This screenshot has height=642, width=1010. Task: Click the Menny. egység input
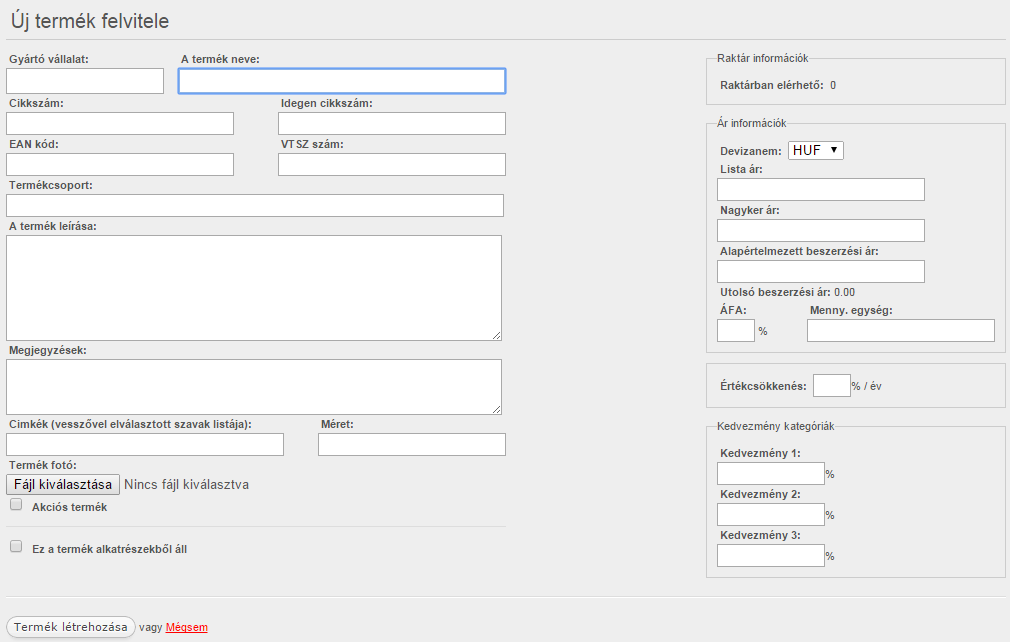click(900, 330)
